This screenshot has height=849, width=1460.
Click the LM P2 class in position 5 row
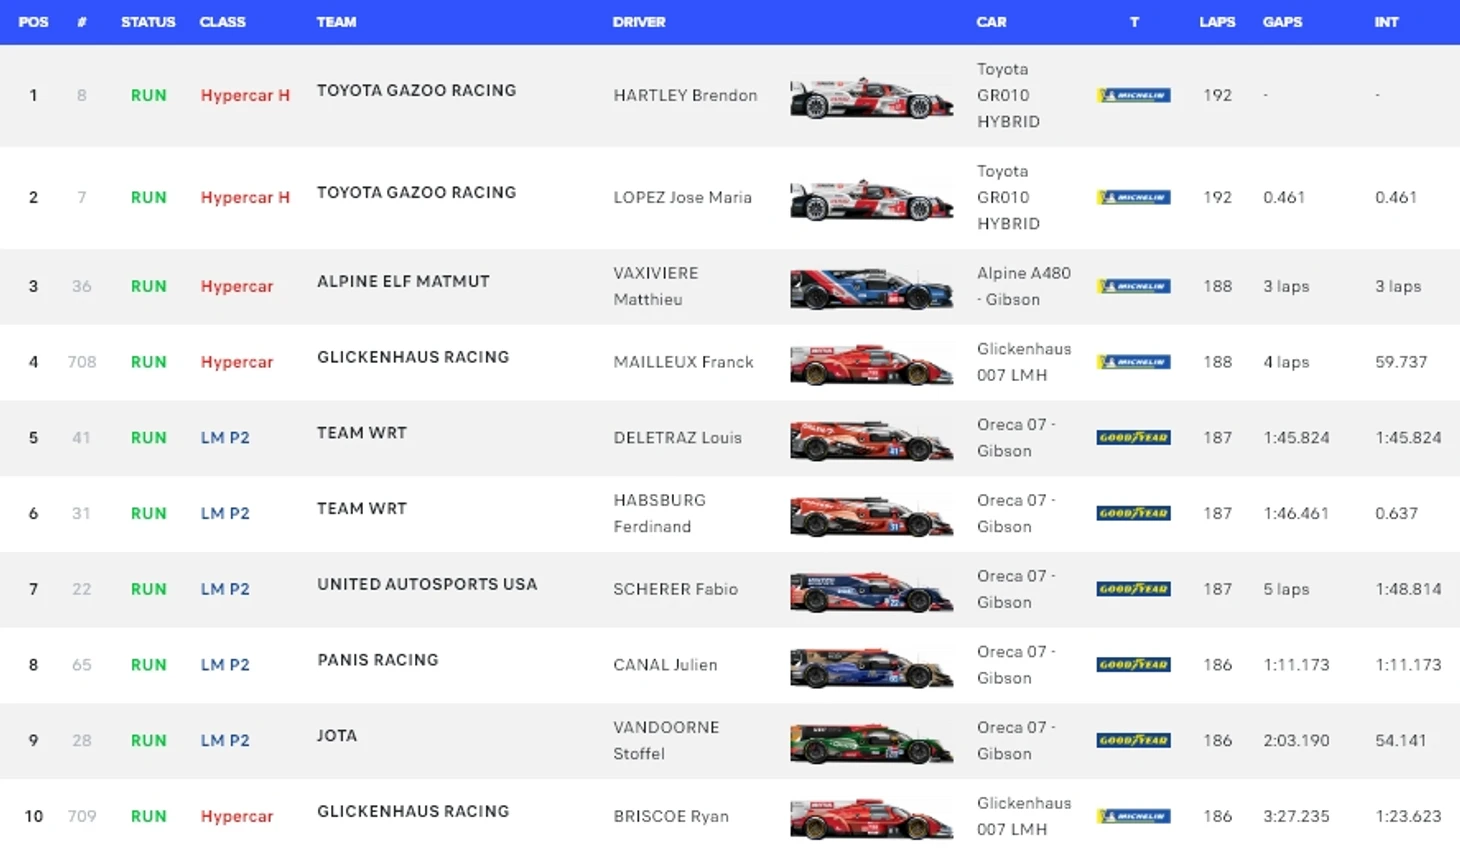pyautogui.click(x=225, y=437)
